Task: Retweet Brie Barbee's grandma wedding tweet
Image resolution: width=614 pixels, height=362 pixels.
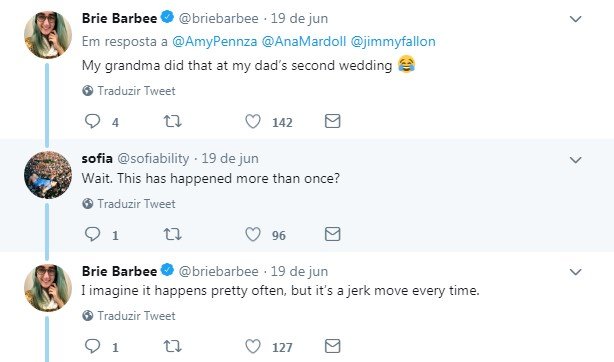Action: pyautogui.click(x=172, y=121)
